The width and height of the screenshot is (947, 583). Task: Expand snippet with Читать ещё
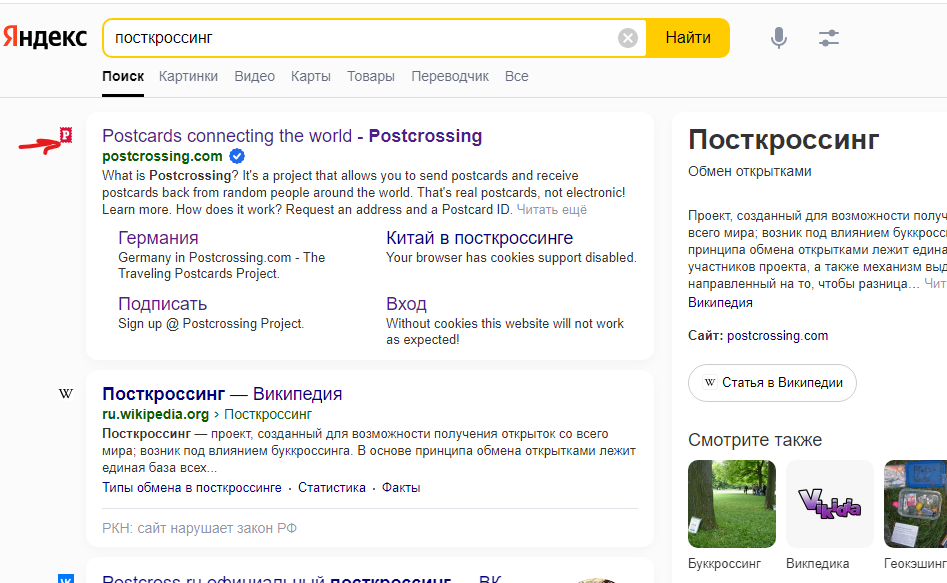(x=551, y=210)
